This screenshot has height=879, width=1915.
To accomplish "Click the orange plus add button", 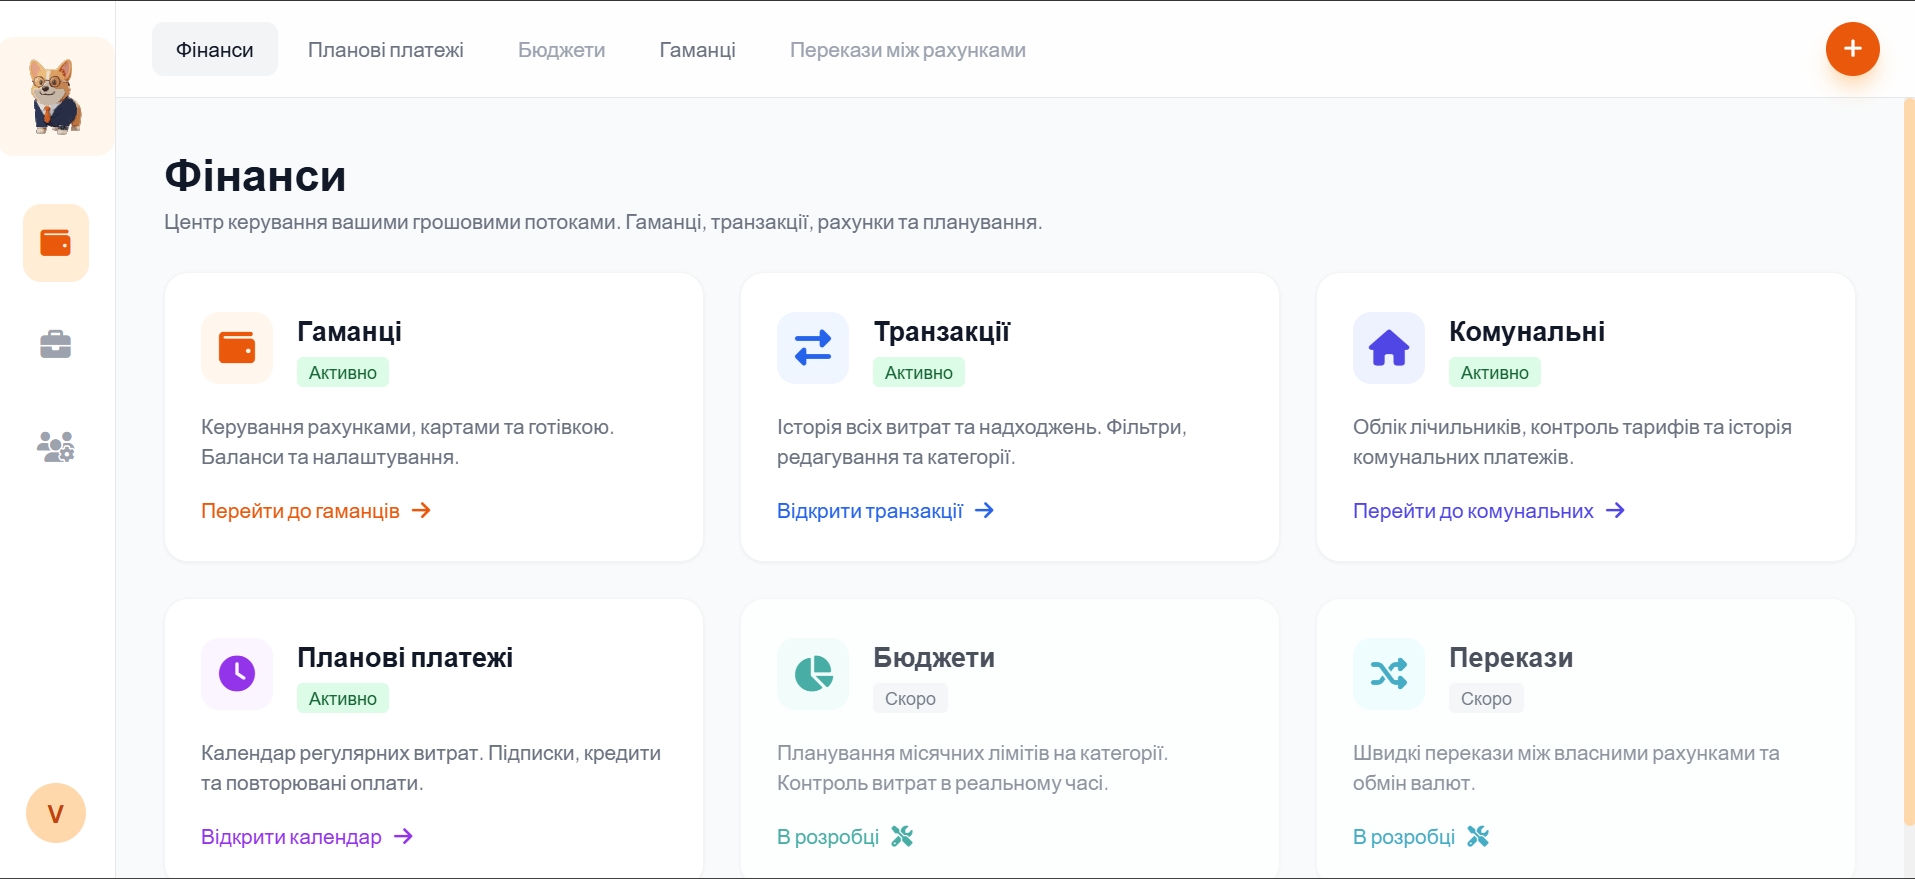I will click(x=1852, y=49).
